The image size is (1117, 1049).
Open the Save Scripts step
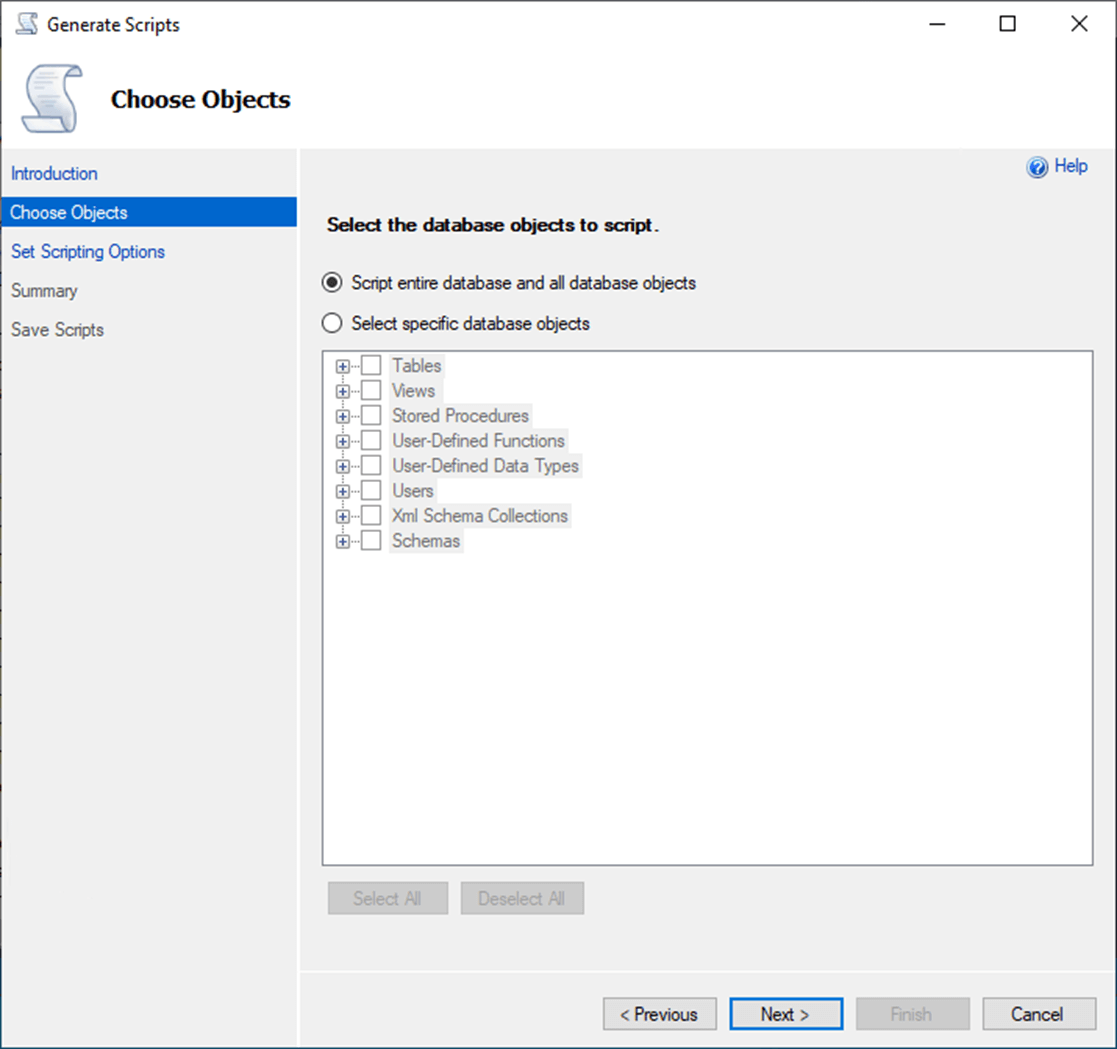click(57, 330)
